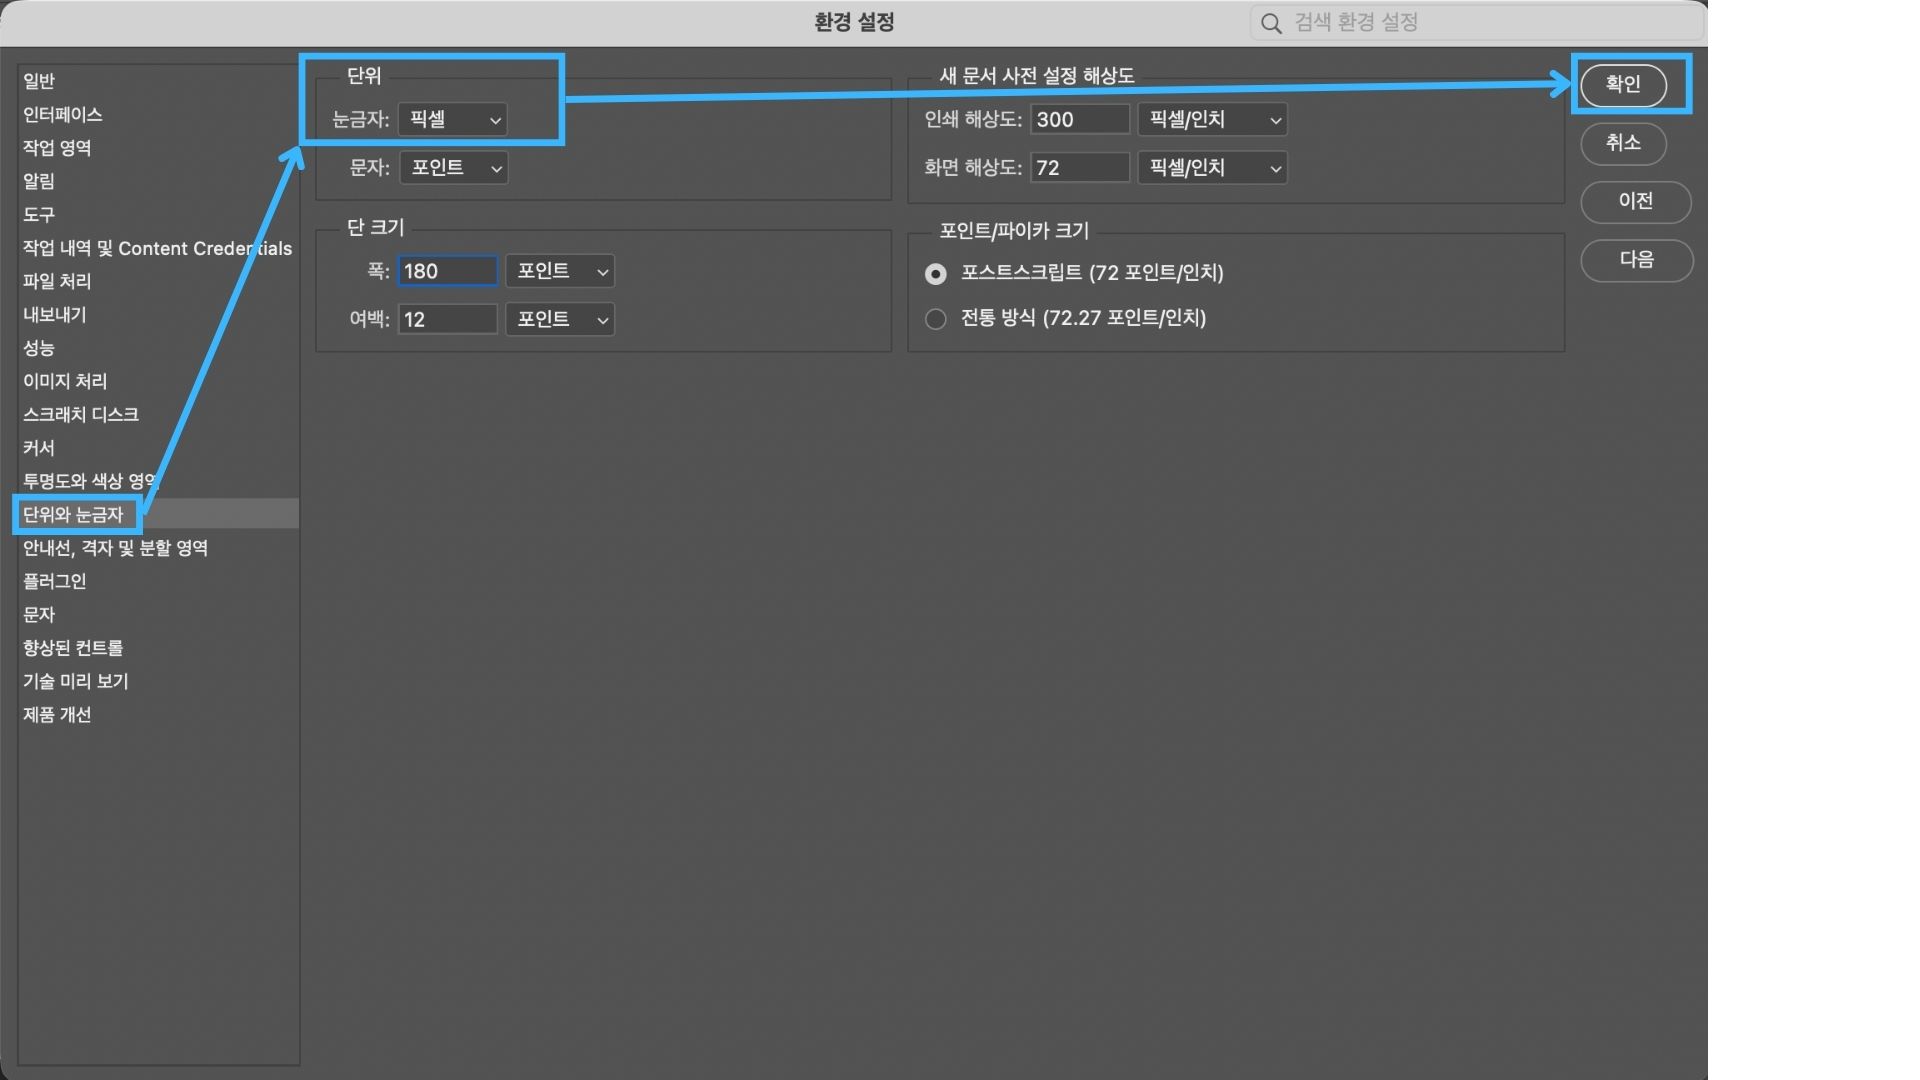This screenshot has width=1920, height=1080.
Task: Open the 커서 category
Action: pos(158,448)
